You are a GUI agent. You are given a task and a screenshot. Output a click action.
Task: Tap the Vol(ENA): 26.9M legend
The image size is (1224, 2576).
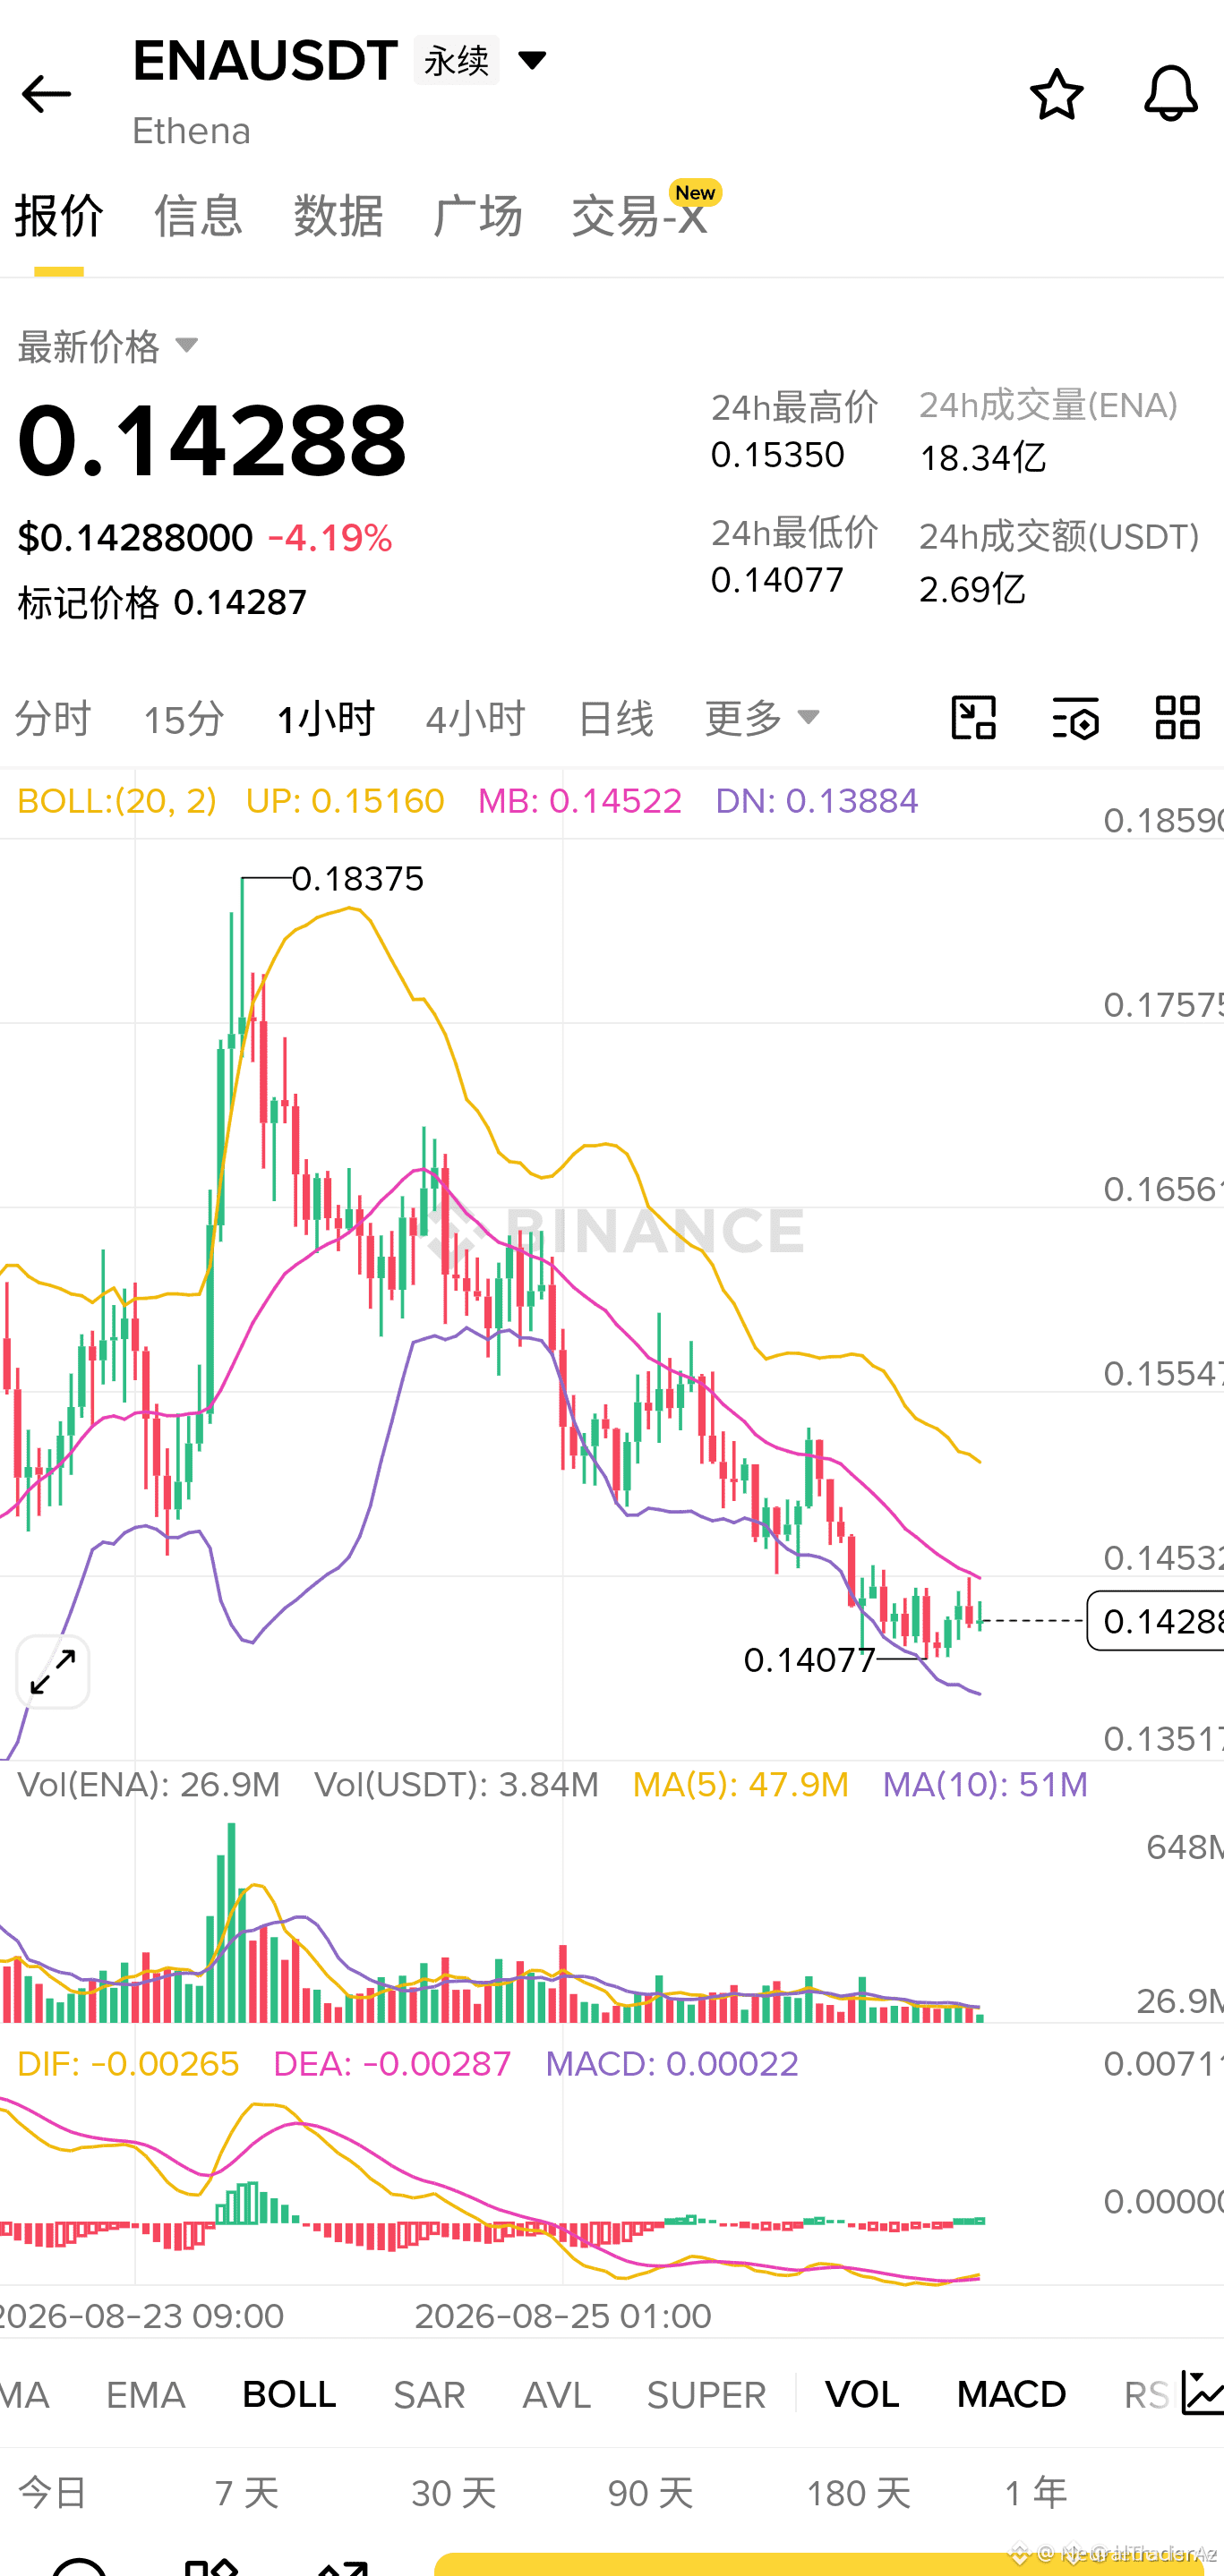(x=149, y=1785)
